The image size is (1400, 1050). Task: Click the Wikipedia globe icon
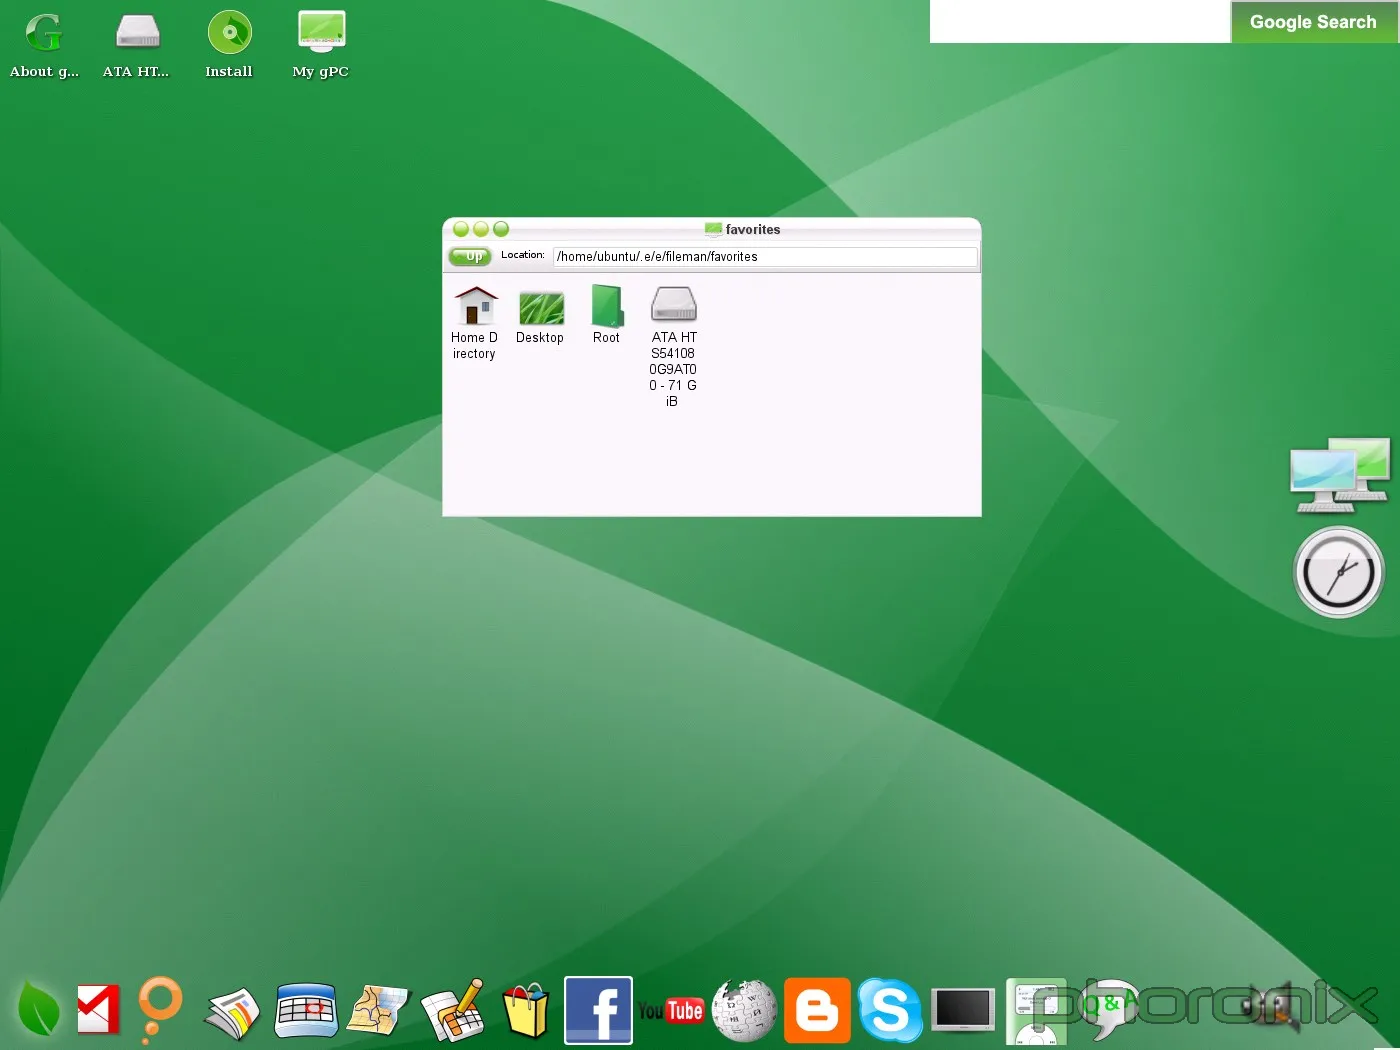point(744,1011)
